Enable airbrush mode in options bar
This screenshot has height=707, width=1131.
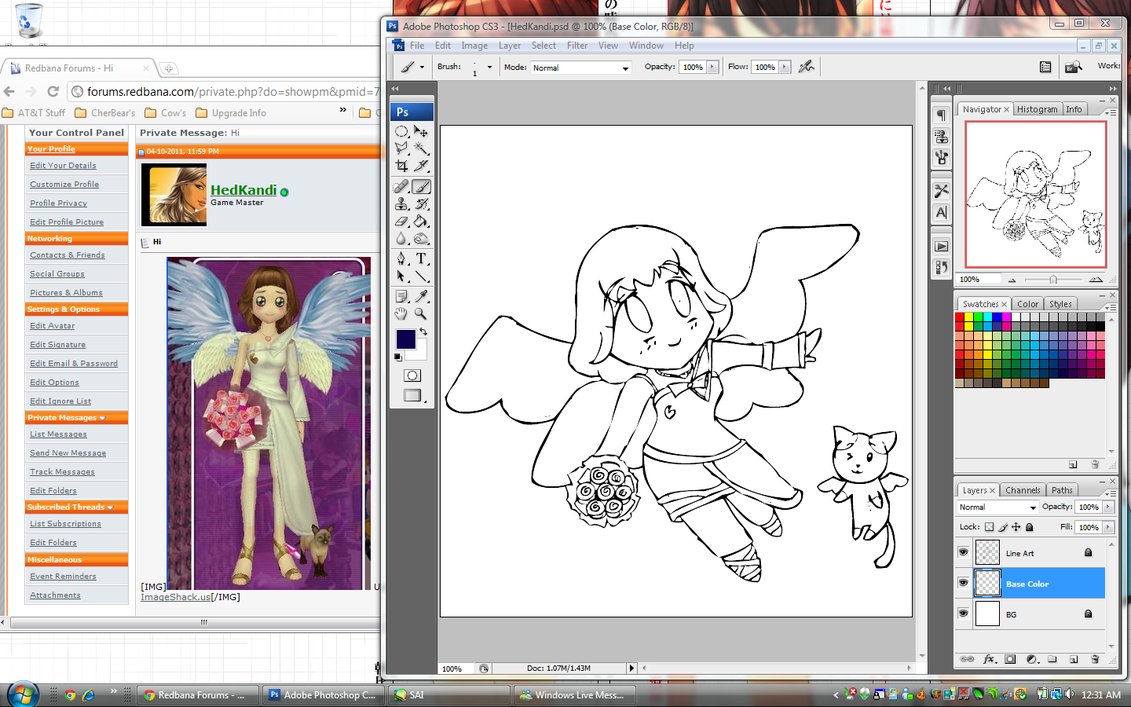point(805,67)
